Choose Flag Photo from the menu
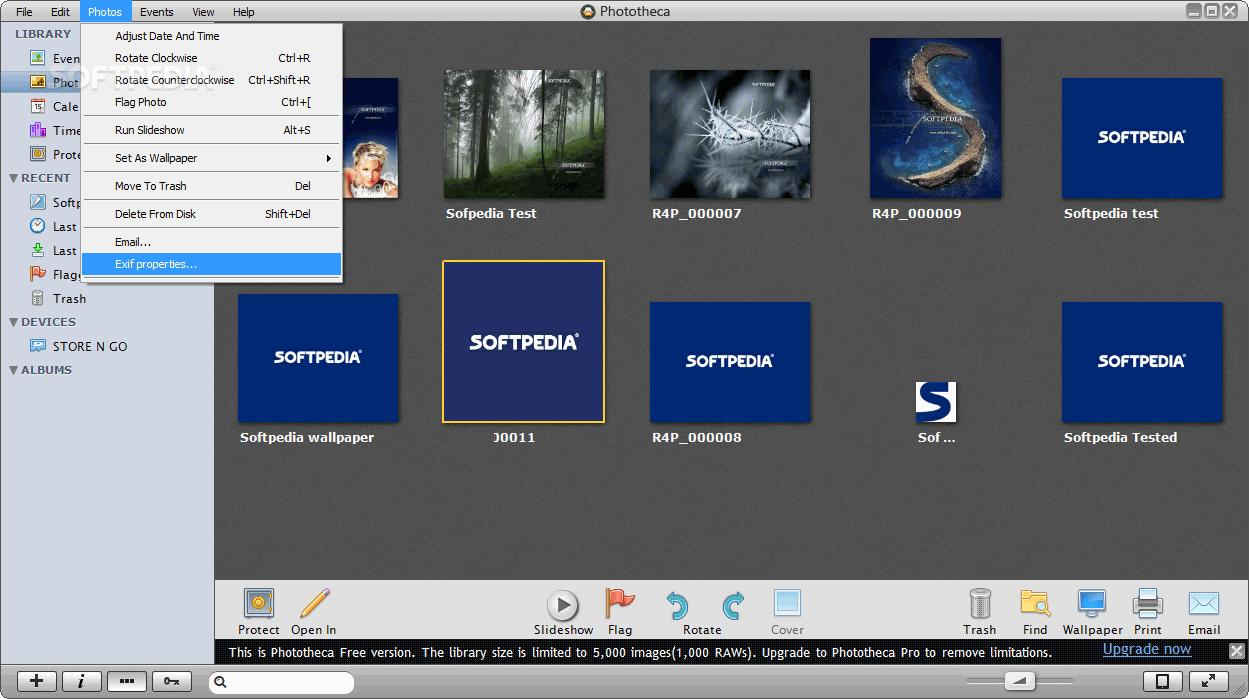 coord(212,102)
